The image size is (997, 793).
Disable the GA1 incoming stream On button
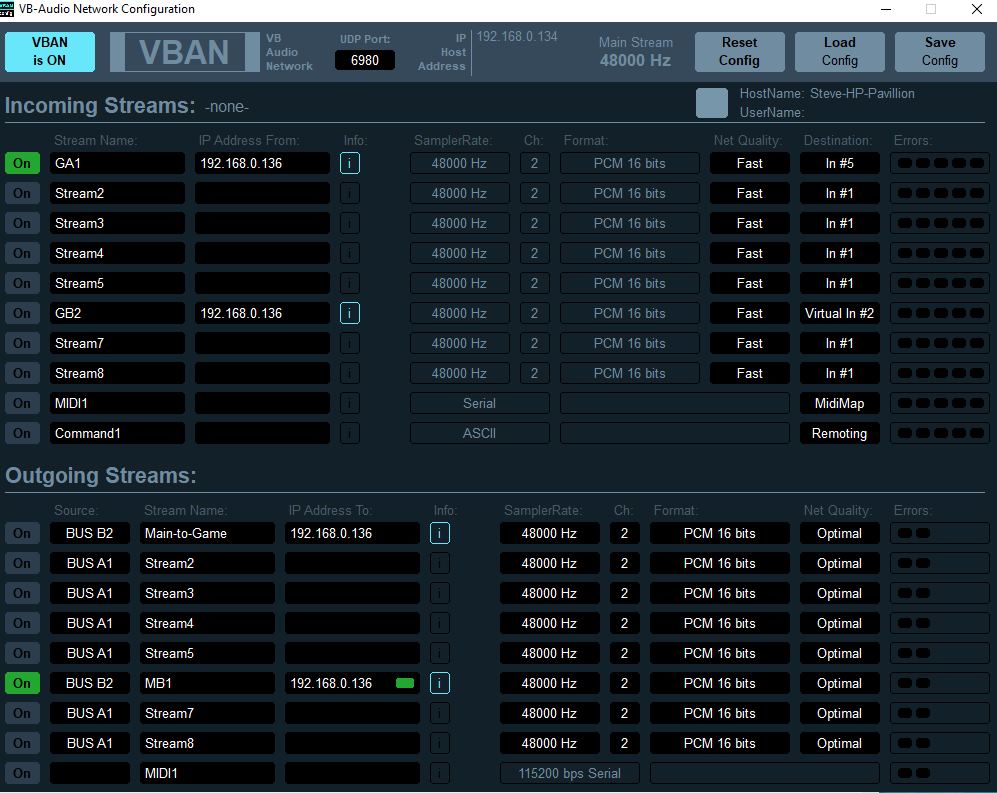[x=22, y=163]
